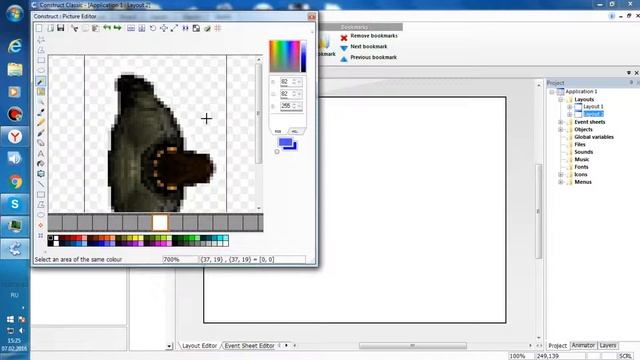Select the image points tool at toolbox bottom

[x=41, y=236]
